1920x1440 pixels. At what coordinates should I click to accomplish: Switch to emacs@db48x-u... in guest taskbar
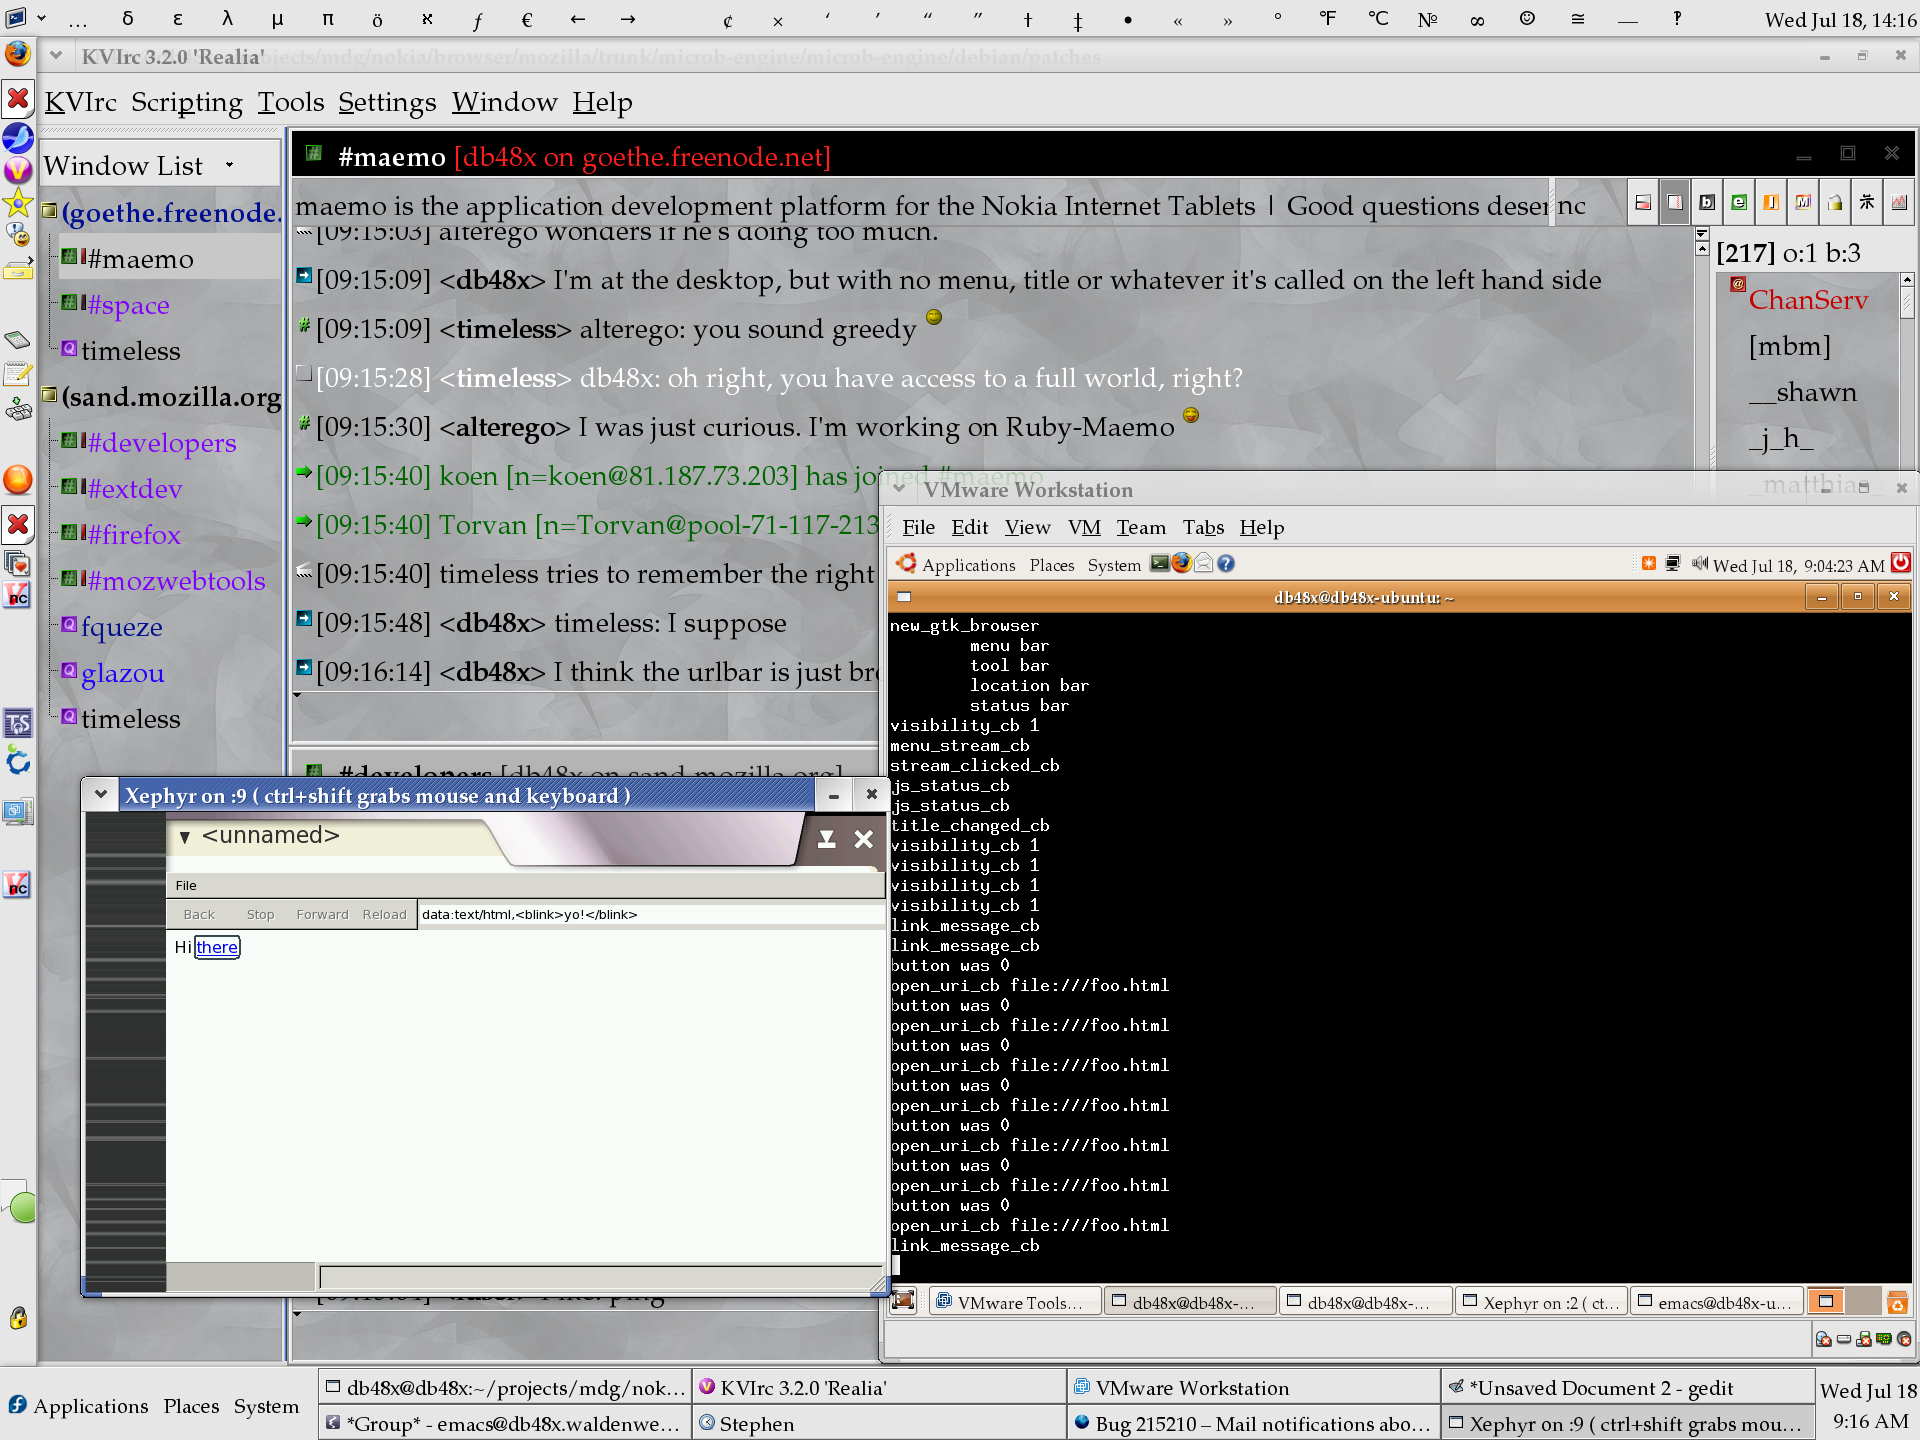[x=1717, y=1302]
